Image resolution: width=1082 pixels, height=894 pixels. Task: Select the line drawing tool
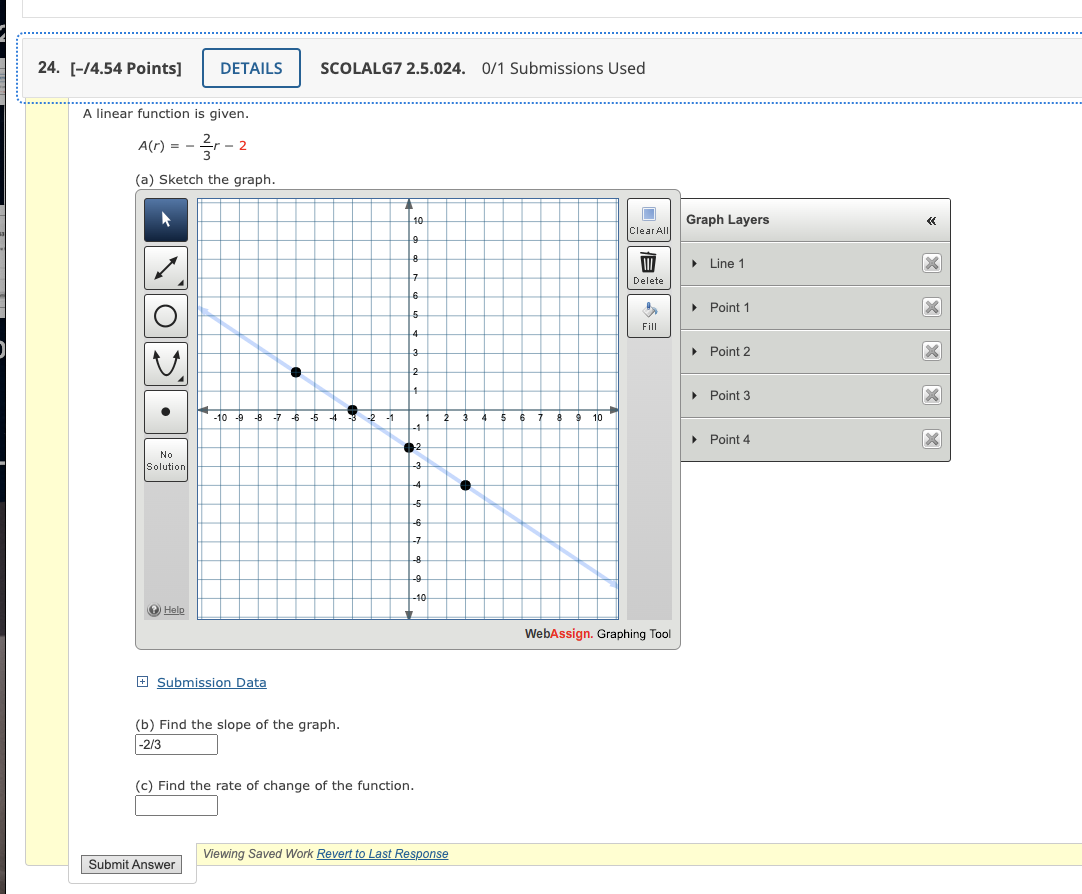click(165, 267)
